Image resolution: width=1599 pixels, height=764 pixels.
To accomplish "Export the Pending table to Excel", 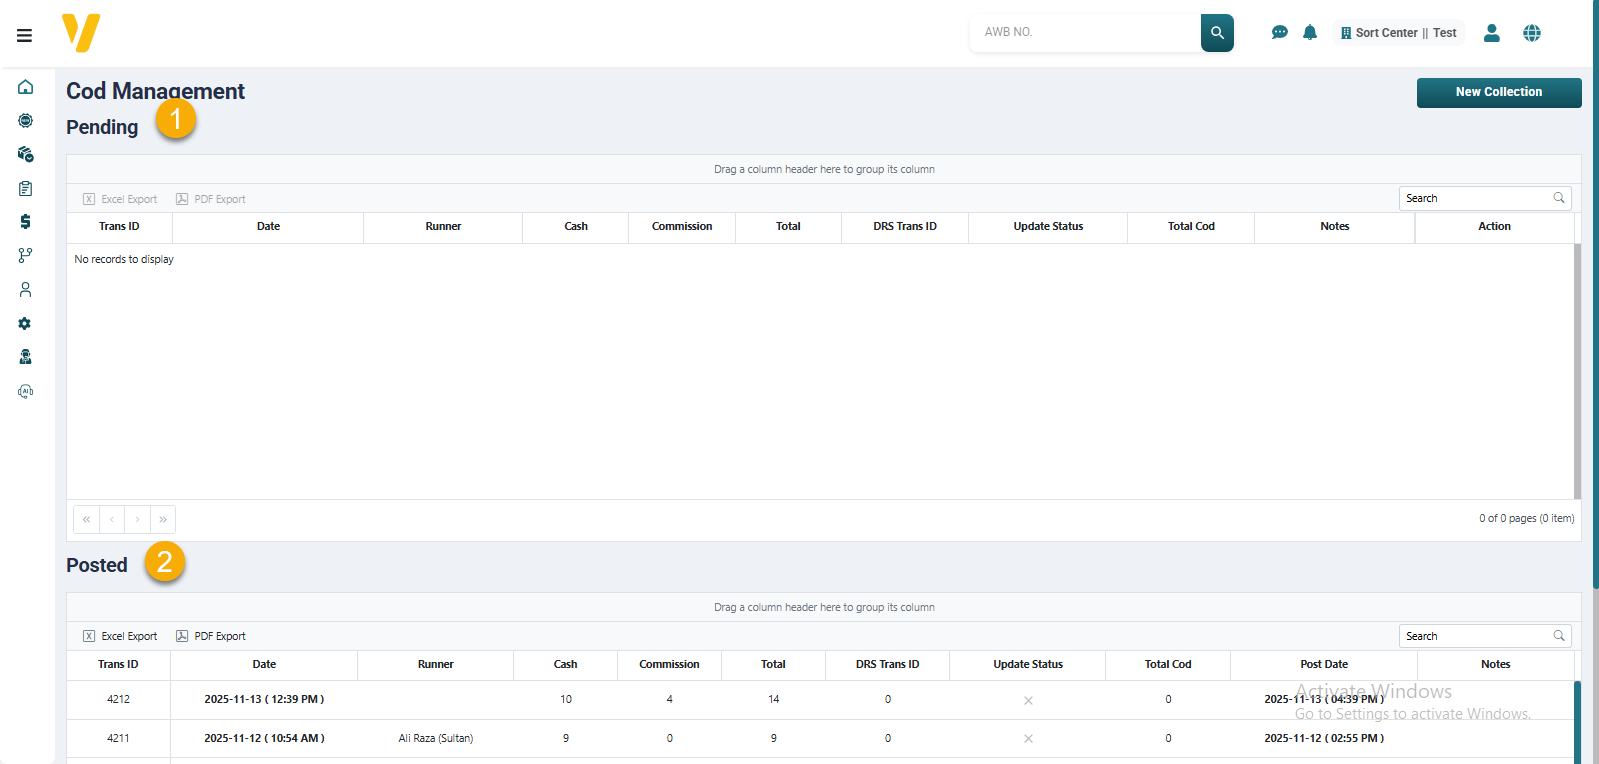I will click(x=120, y=199).
